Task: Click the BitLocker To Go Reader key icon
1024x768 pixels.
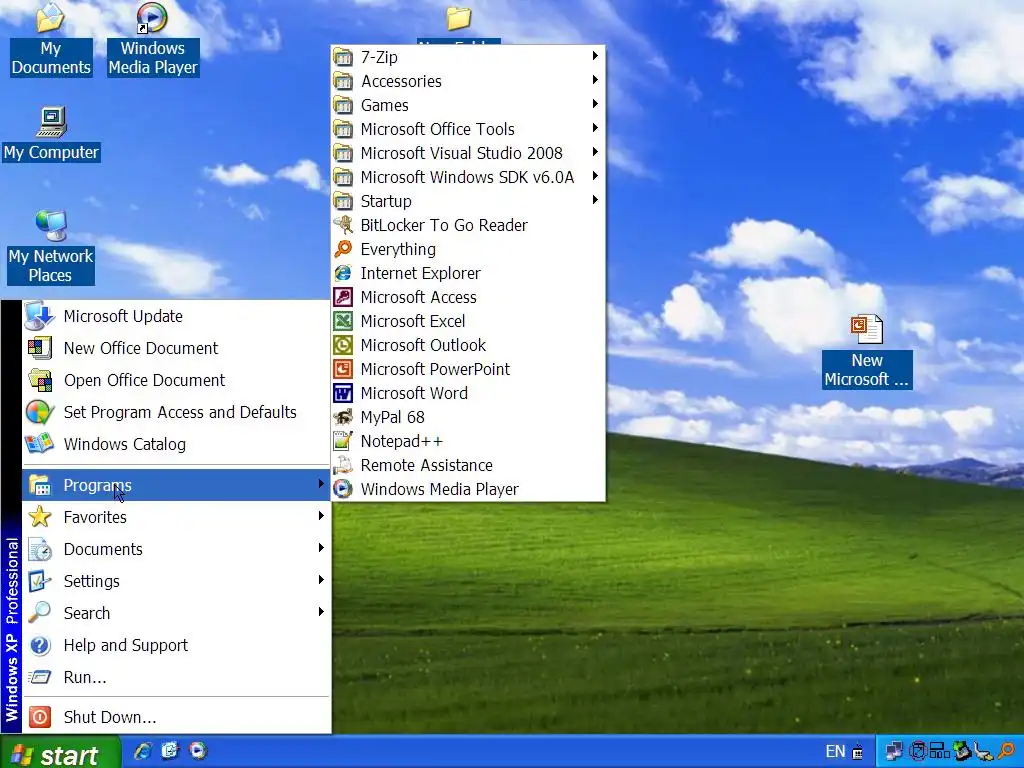Action: coord(344,225)
